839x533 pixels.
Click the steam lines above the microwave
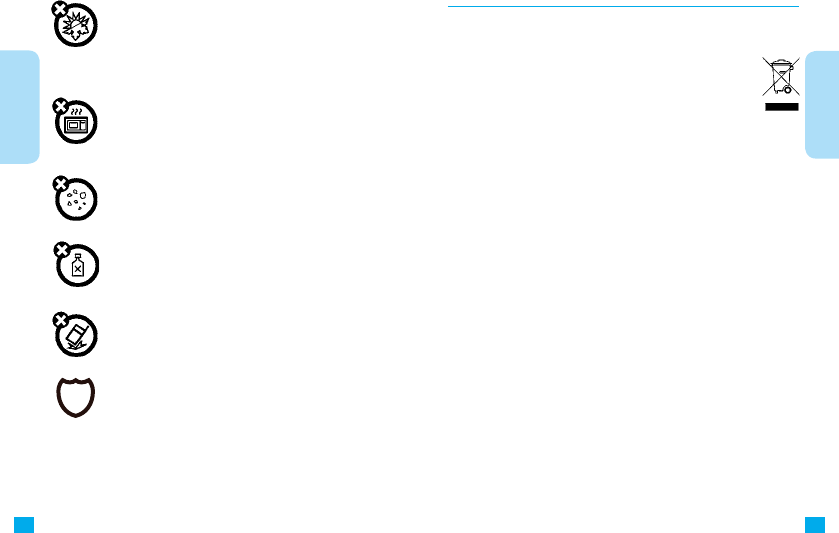click(x=77, y=112)
